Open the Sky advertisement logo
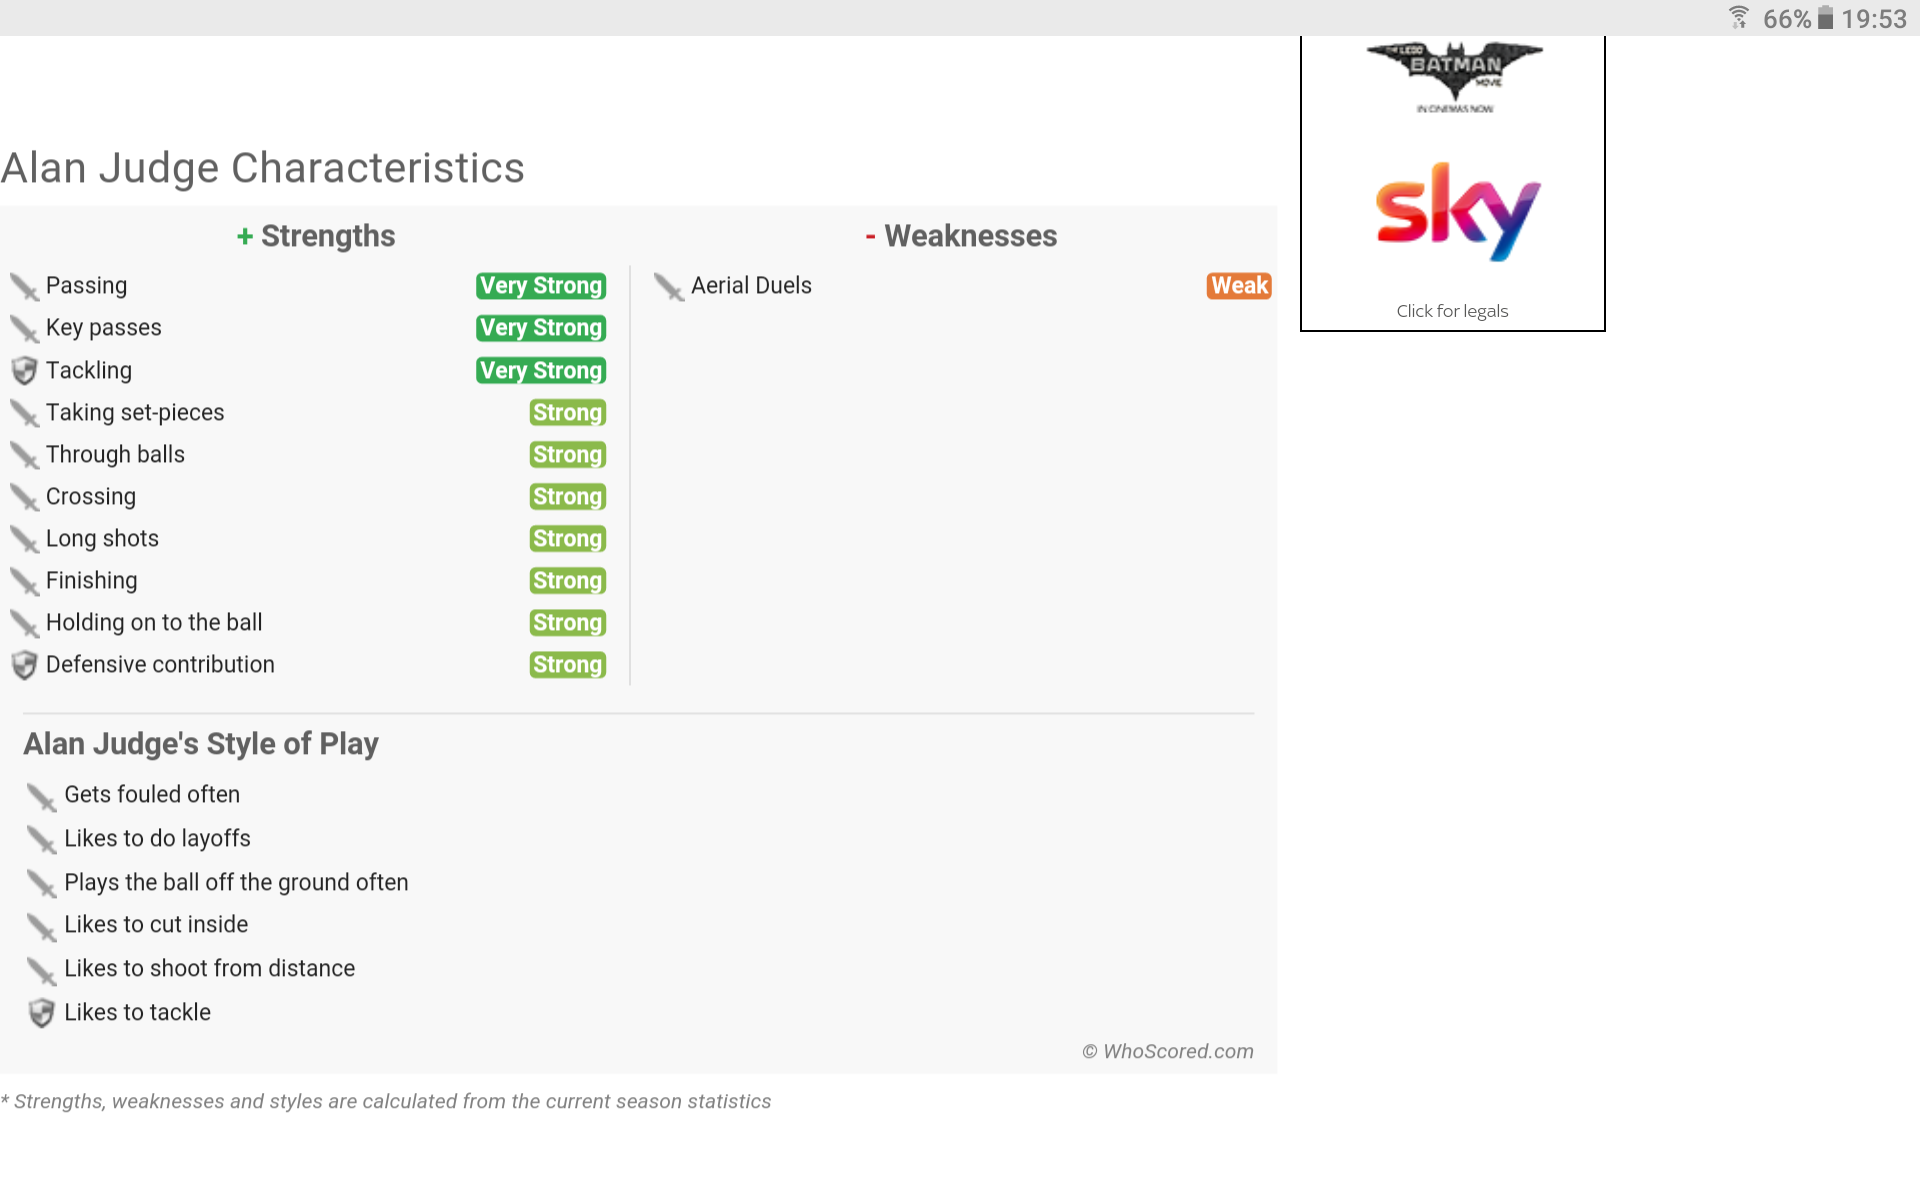Image resolution: width=1920 pixels, height=1200 pixels. pyautogui.click(x=1457, y=212)
